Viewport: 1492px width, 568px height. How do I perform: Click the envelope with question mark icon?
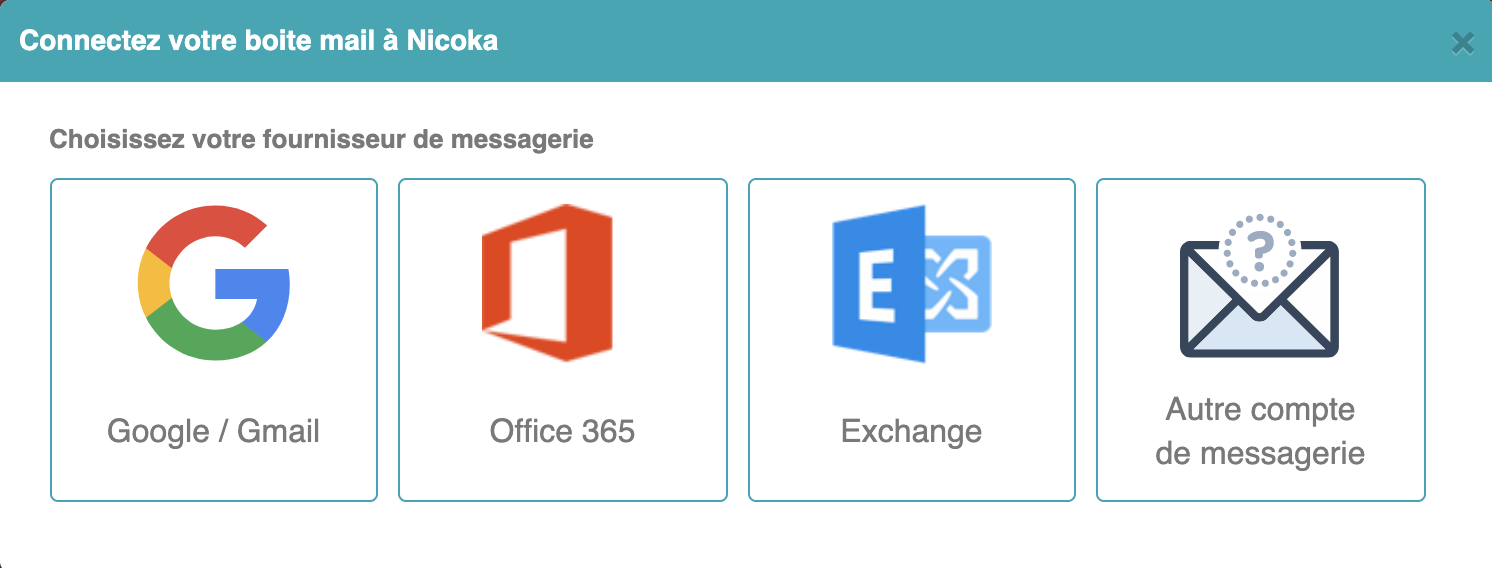click(x=1260, y=285)
